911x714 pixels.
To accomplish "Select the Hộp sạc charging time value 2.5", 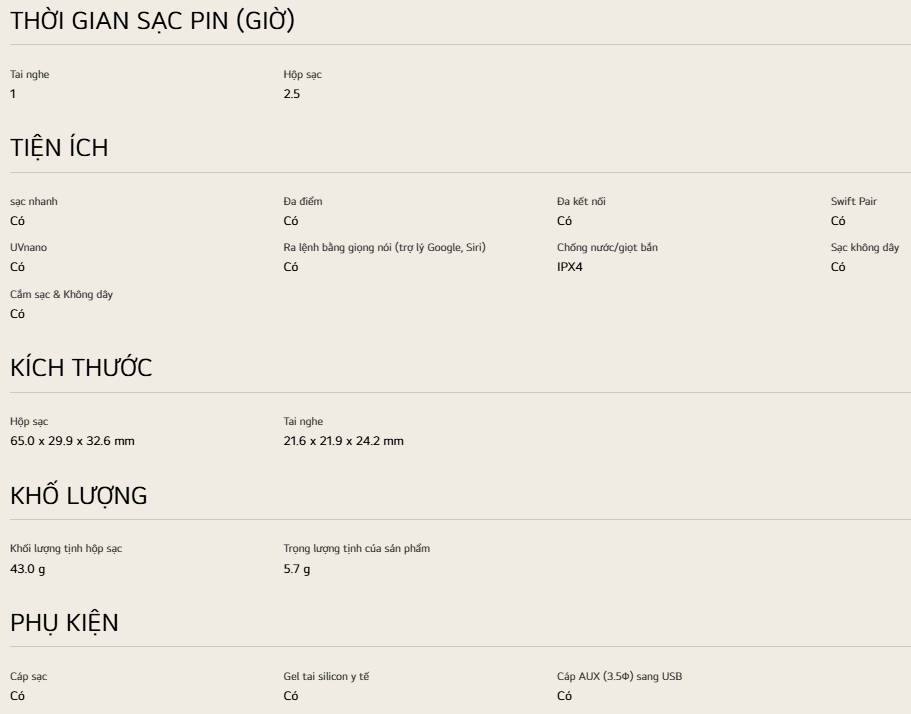I will (292, 94).
